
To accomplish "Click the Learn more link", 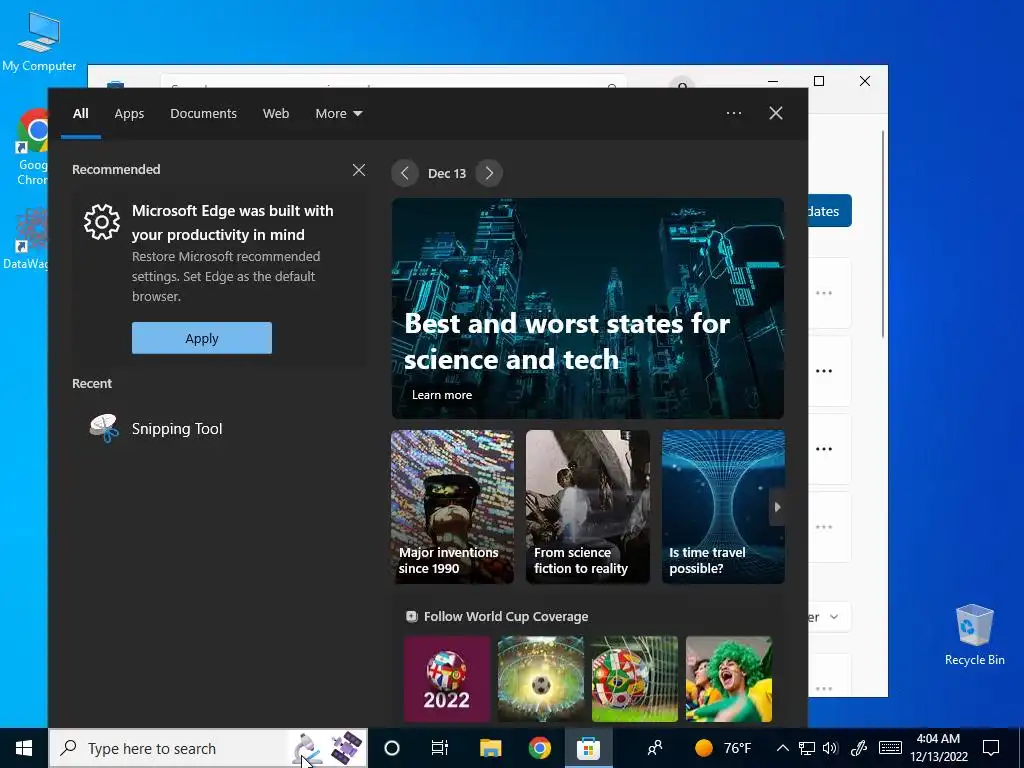I will click(441, 395).
